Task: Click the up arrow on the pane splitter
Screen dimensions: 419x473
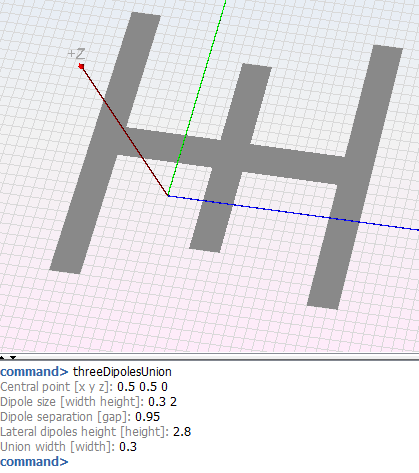Action: point(2,357)
